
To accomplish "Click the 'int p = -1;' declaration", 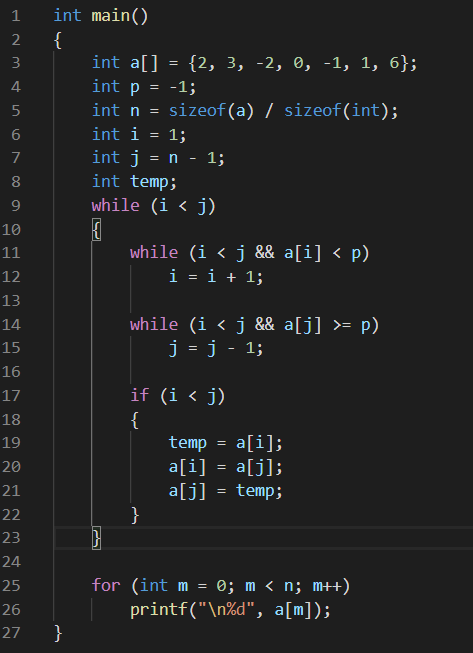I will [x=144, y=87].
